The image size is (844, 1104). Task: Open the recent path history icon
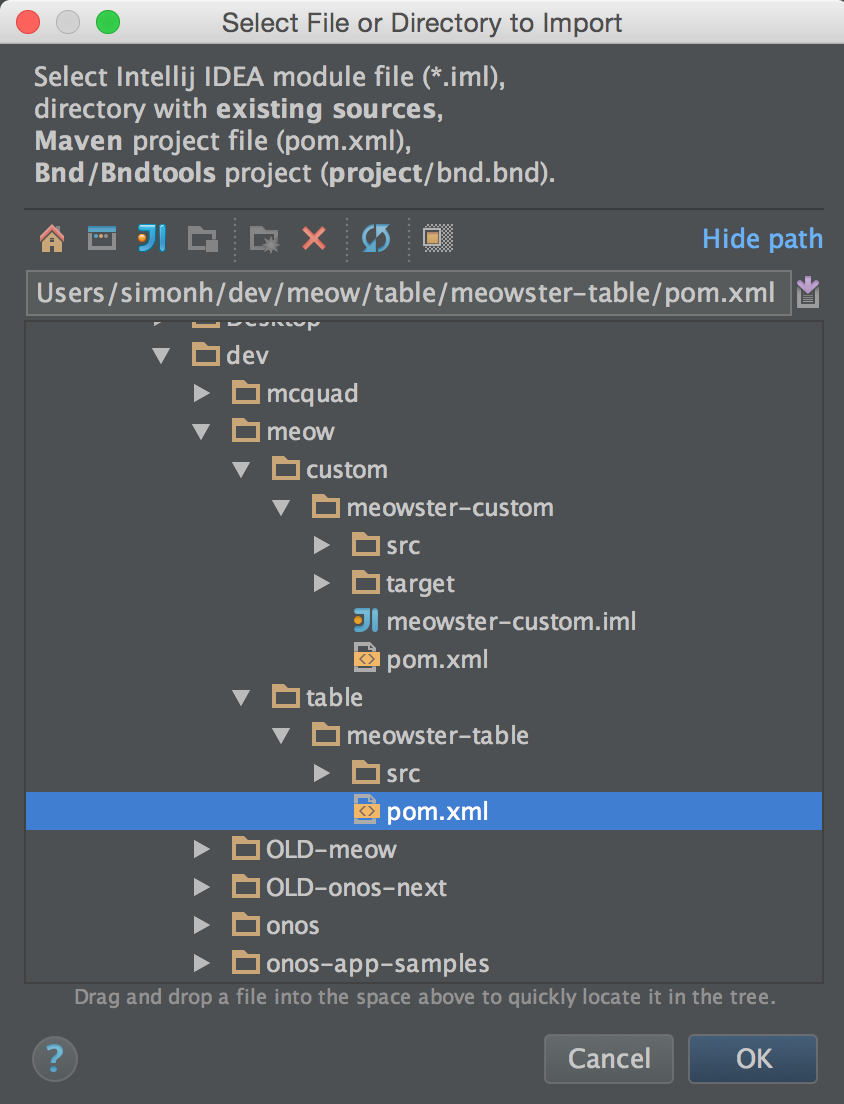(x=808, y=293)
